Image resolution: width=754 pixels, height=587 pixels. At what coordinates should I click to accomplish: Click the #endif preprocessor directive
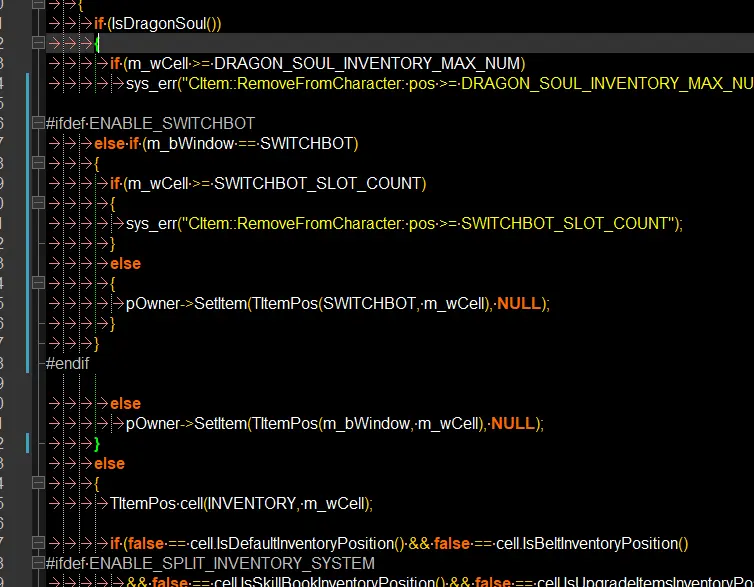pyautogui.click(x=68, y=363)
